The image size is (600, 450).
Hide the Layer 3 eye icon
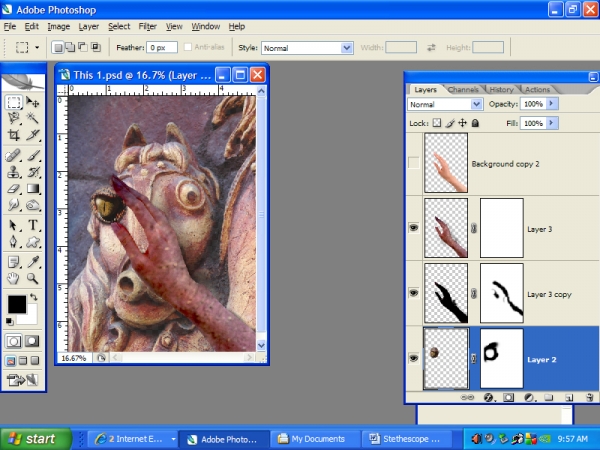tap(414, 228)
